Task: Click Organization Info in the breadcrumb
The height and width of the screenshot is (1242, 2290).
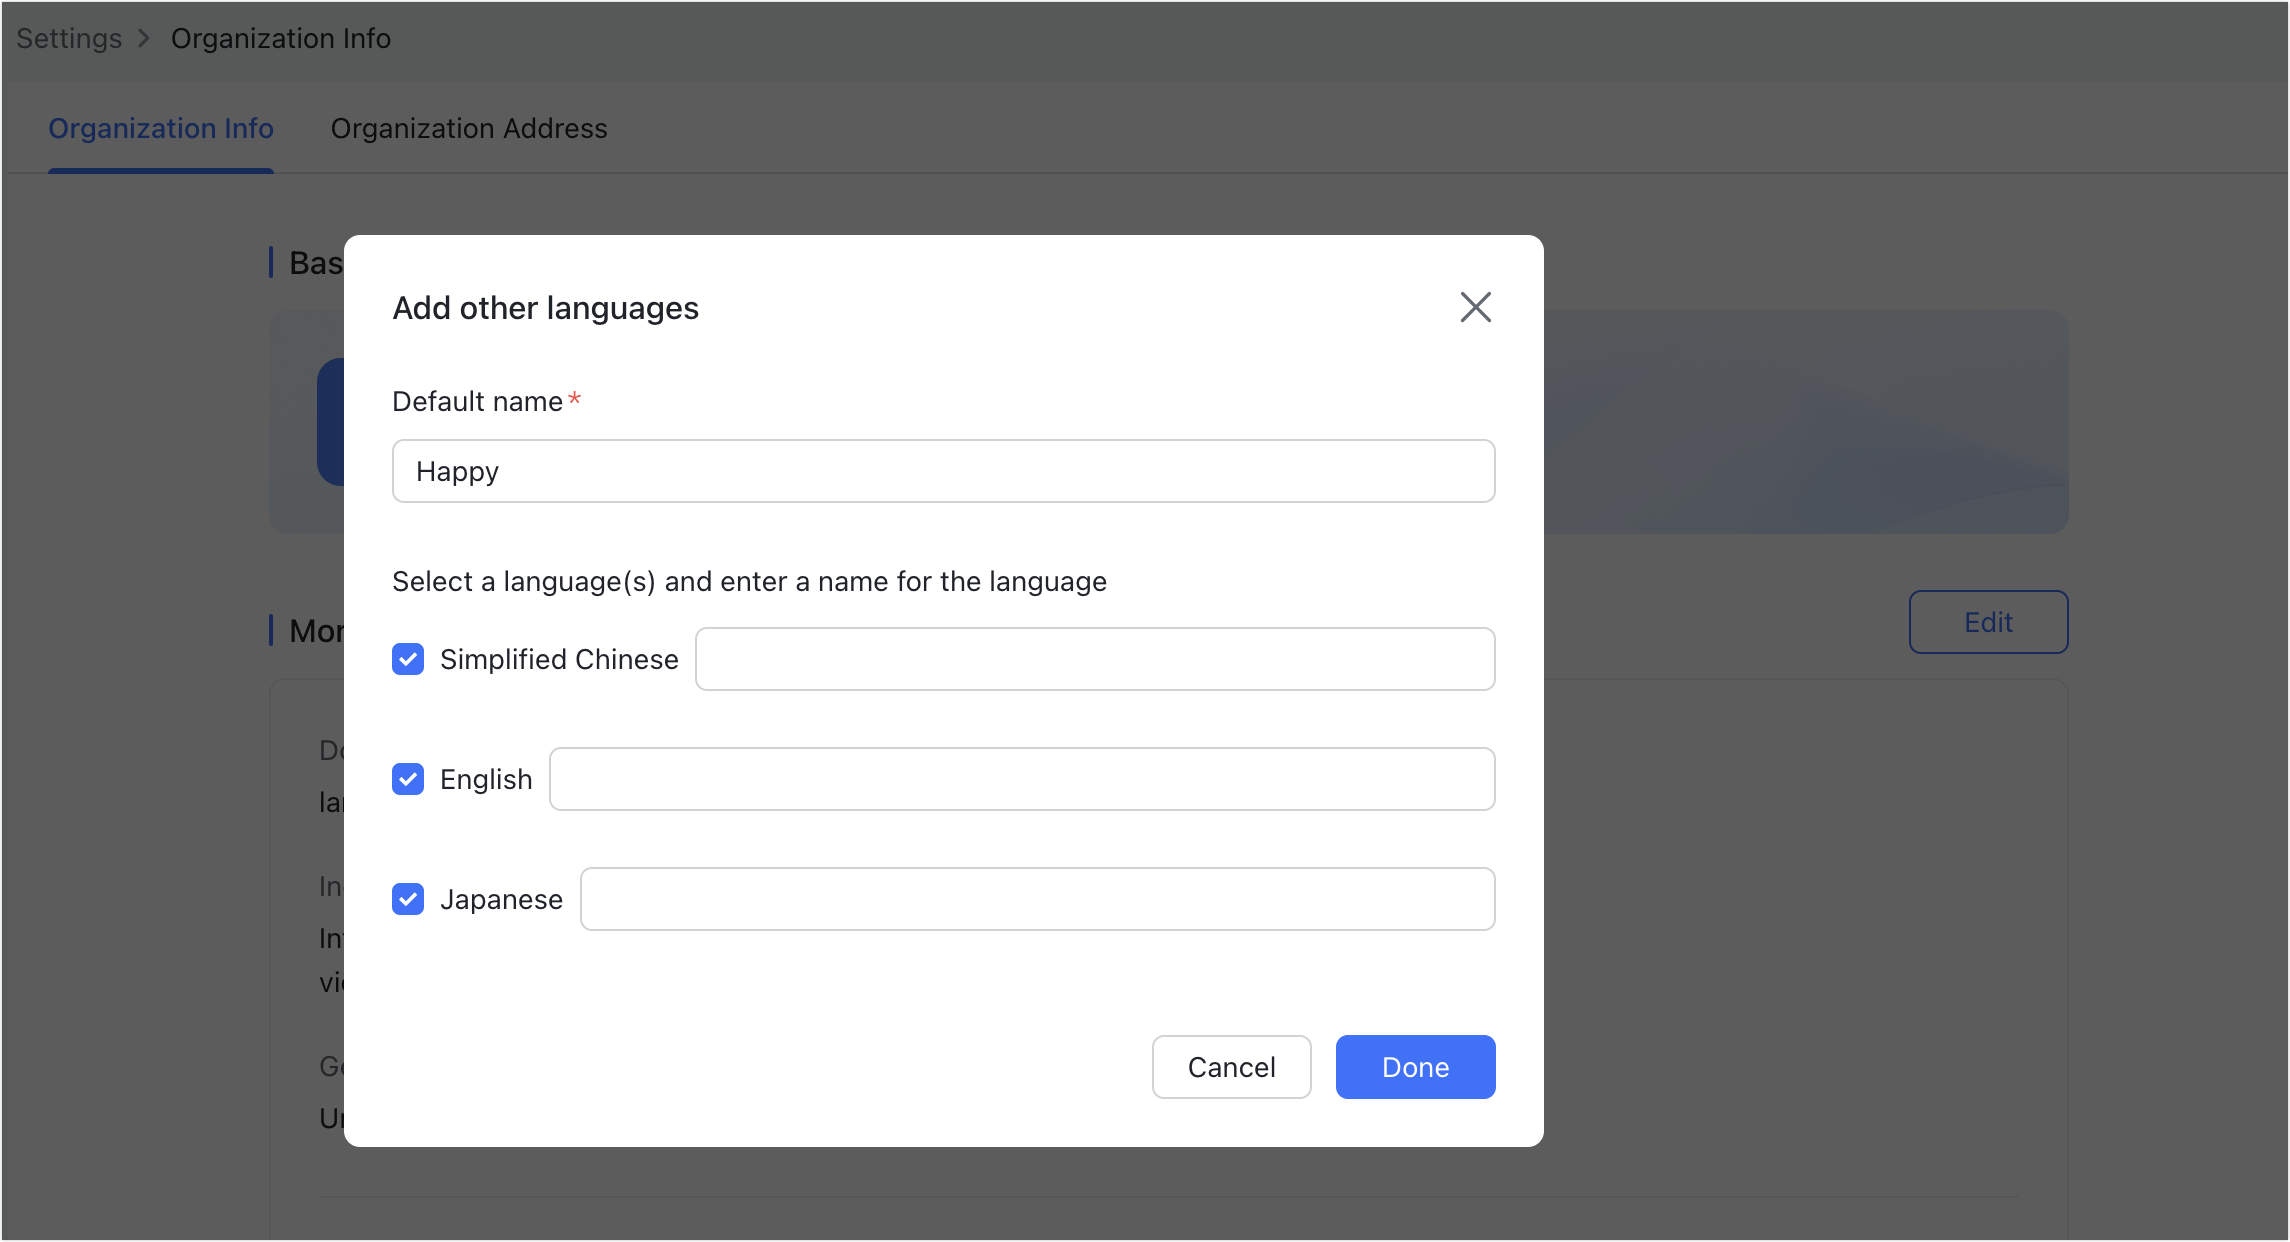Action: coord(280,39)
